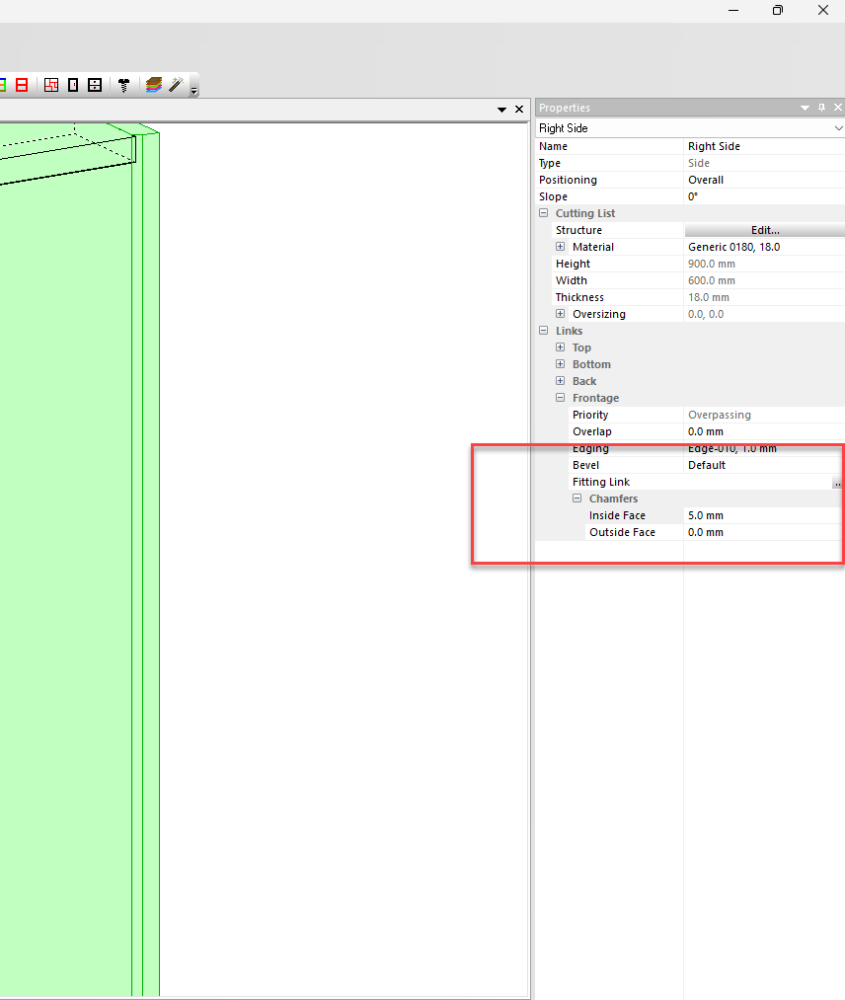Open the Right Side object selector dropdown

837,128
